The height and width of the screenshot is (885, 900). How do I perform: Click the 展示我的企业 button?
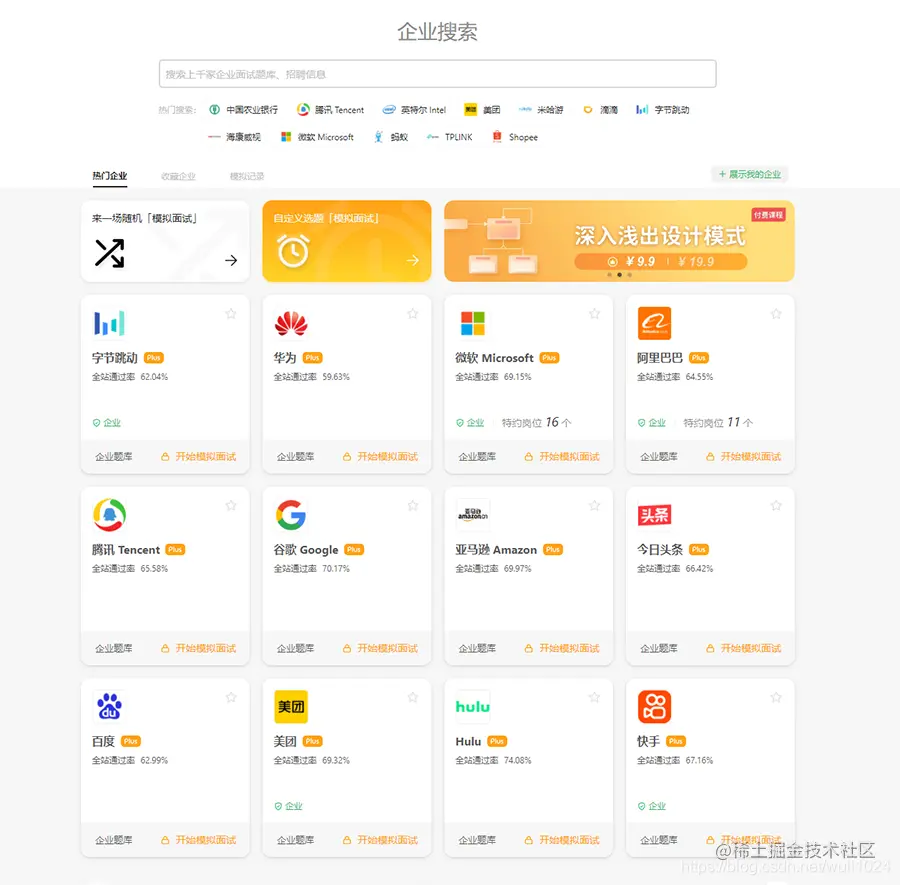(750, 174)
